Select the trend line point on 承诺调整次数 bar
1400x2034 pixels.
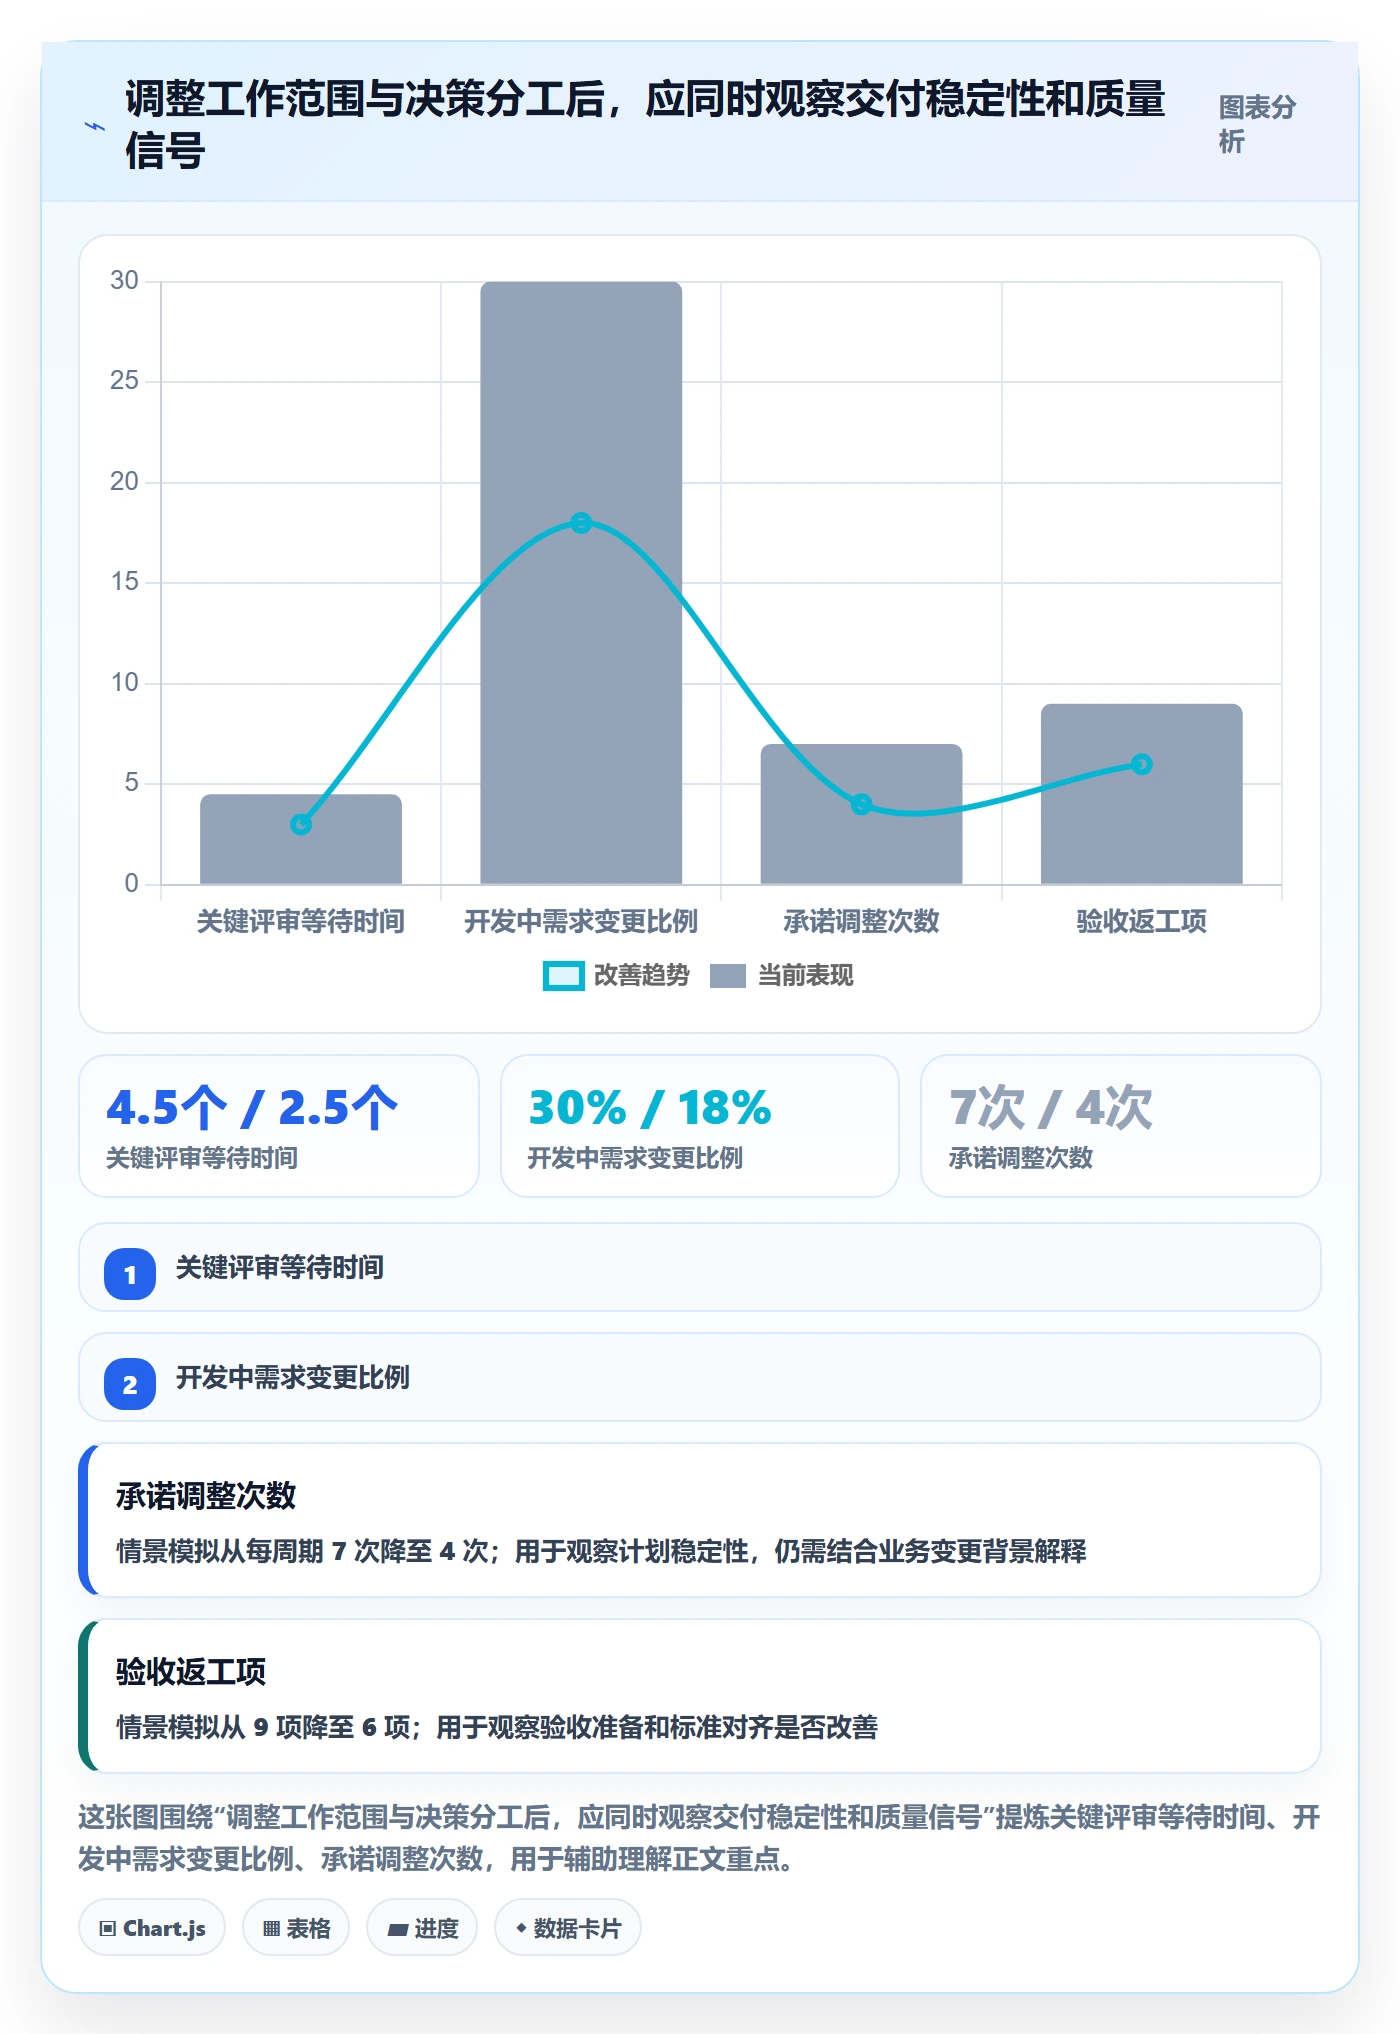tap(861, 804)
